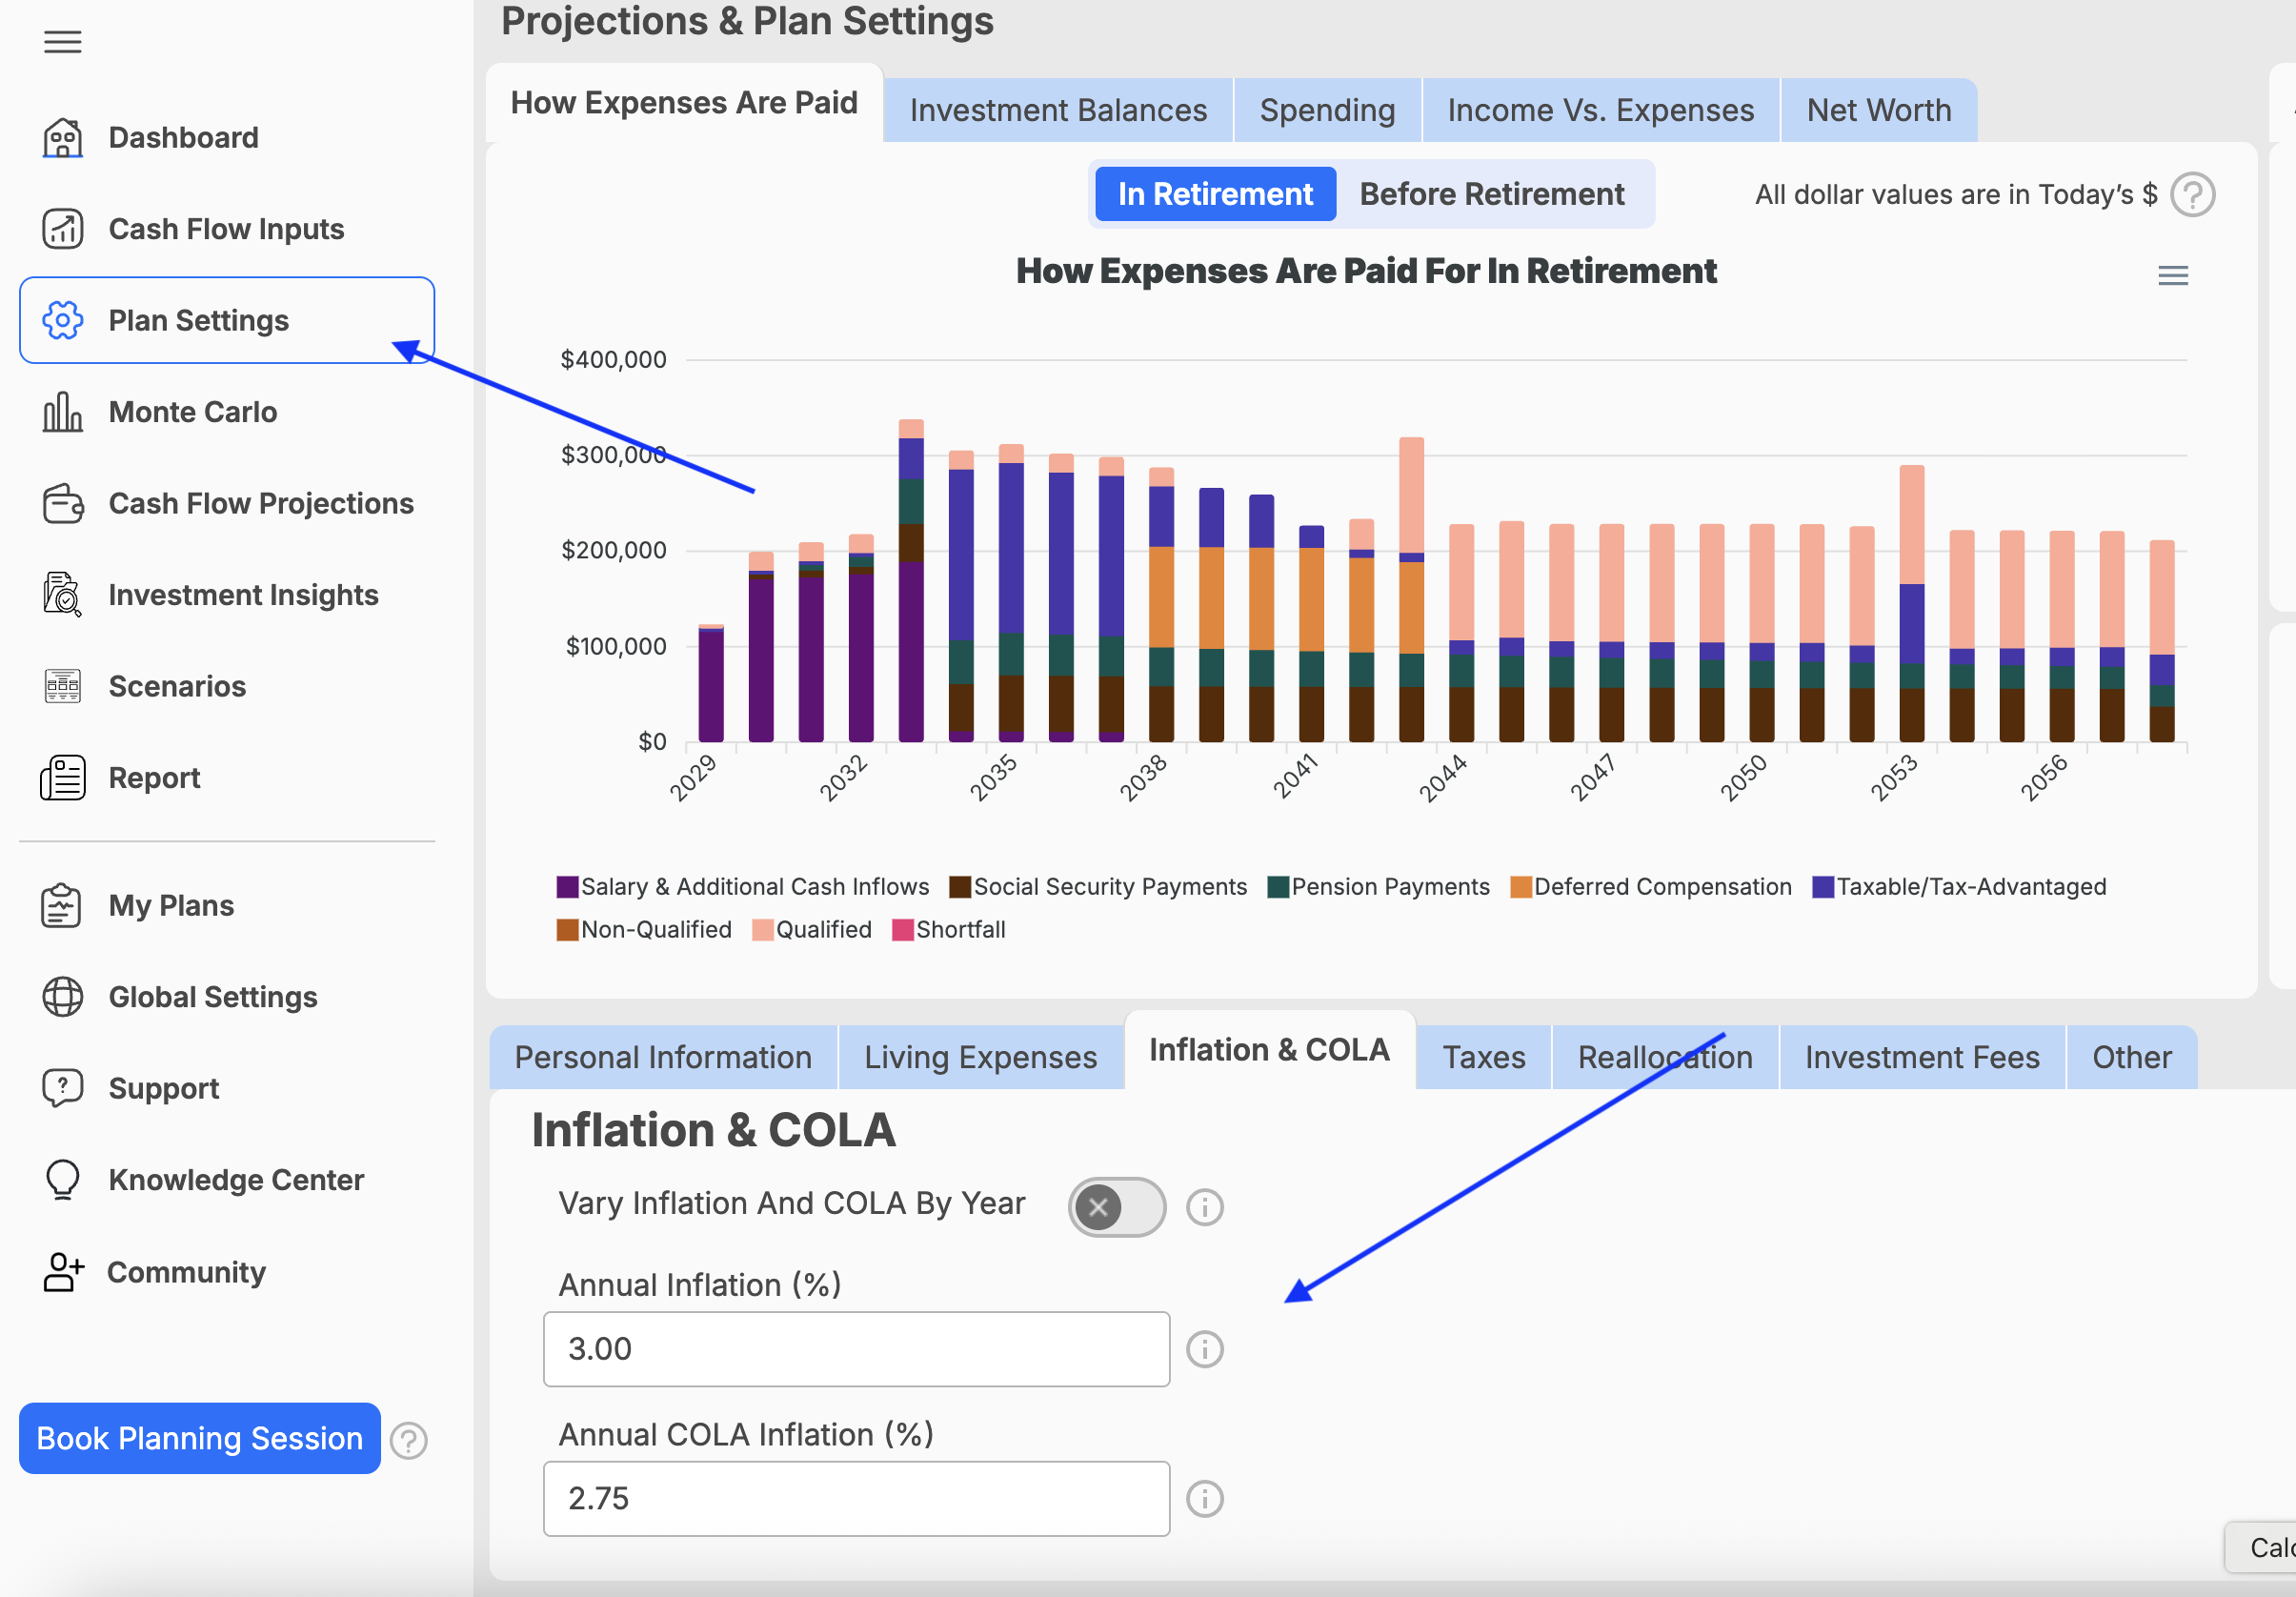Image resolution: width=2296 pixels, height=1597 pixels.
Task: Open the Dashboard from the sidebar
Action: click(x=183, y=137)
